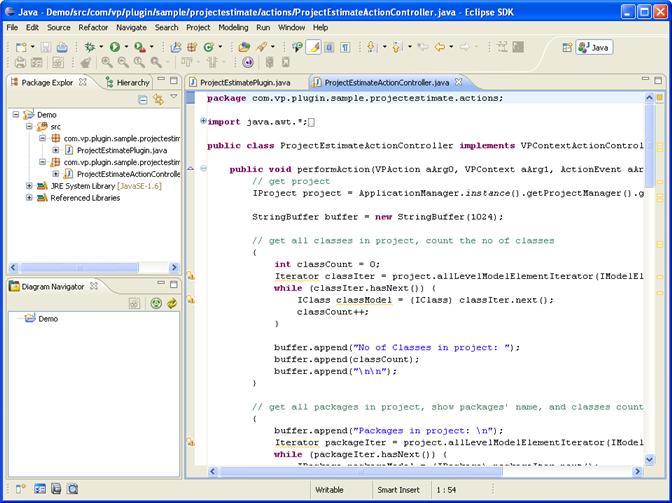Click the Run External Tools icon

coord(140,47)
